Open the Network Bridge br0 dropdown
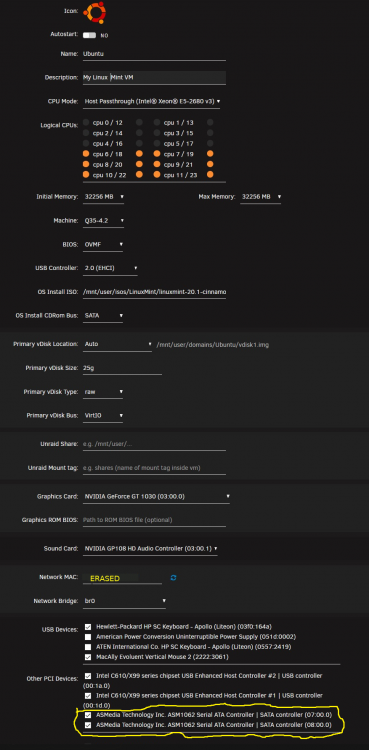Image resolution: width=369 pixels, height=750 pixels. pos(124,601)
